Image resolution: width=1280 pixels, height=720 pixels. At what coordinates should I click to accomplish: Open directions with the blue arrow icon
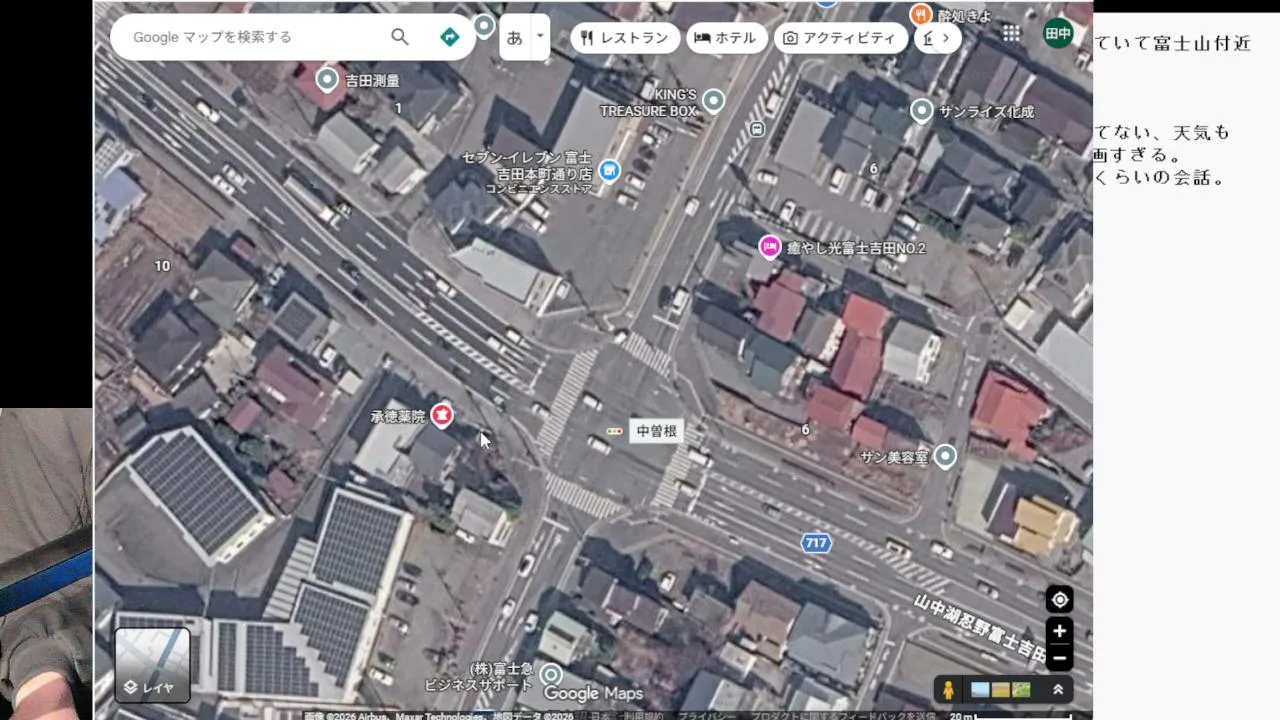(x=450, y=37)
